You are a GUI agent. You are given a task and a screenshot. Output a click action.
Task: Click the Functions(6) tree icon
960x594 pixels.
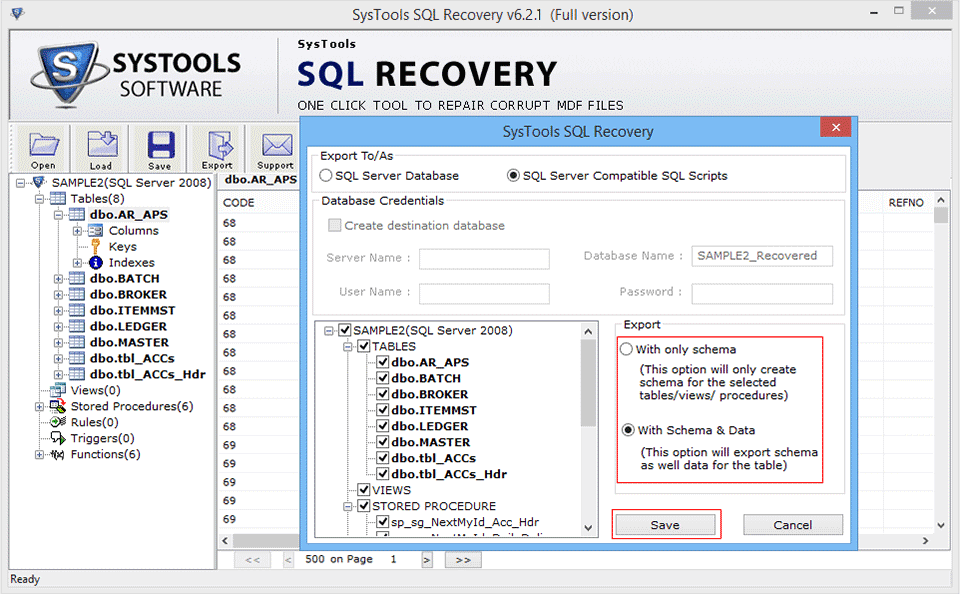(58, 455)
